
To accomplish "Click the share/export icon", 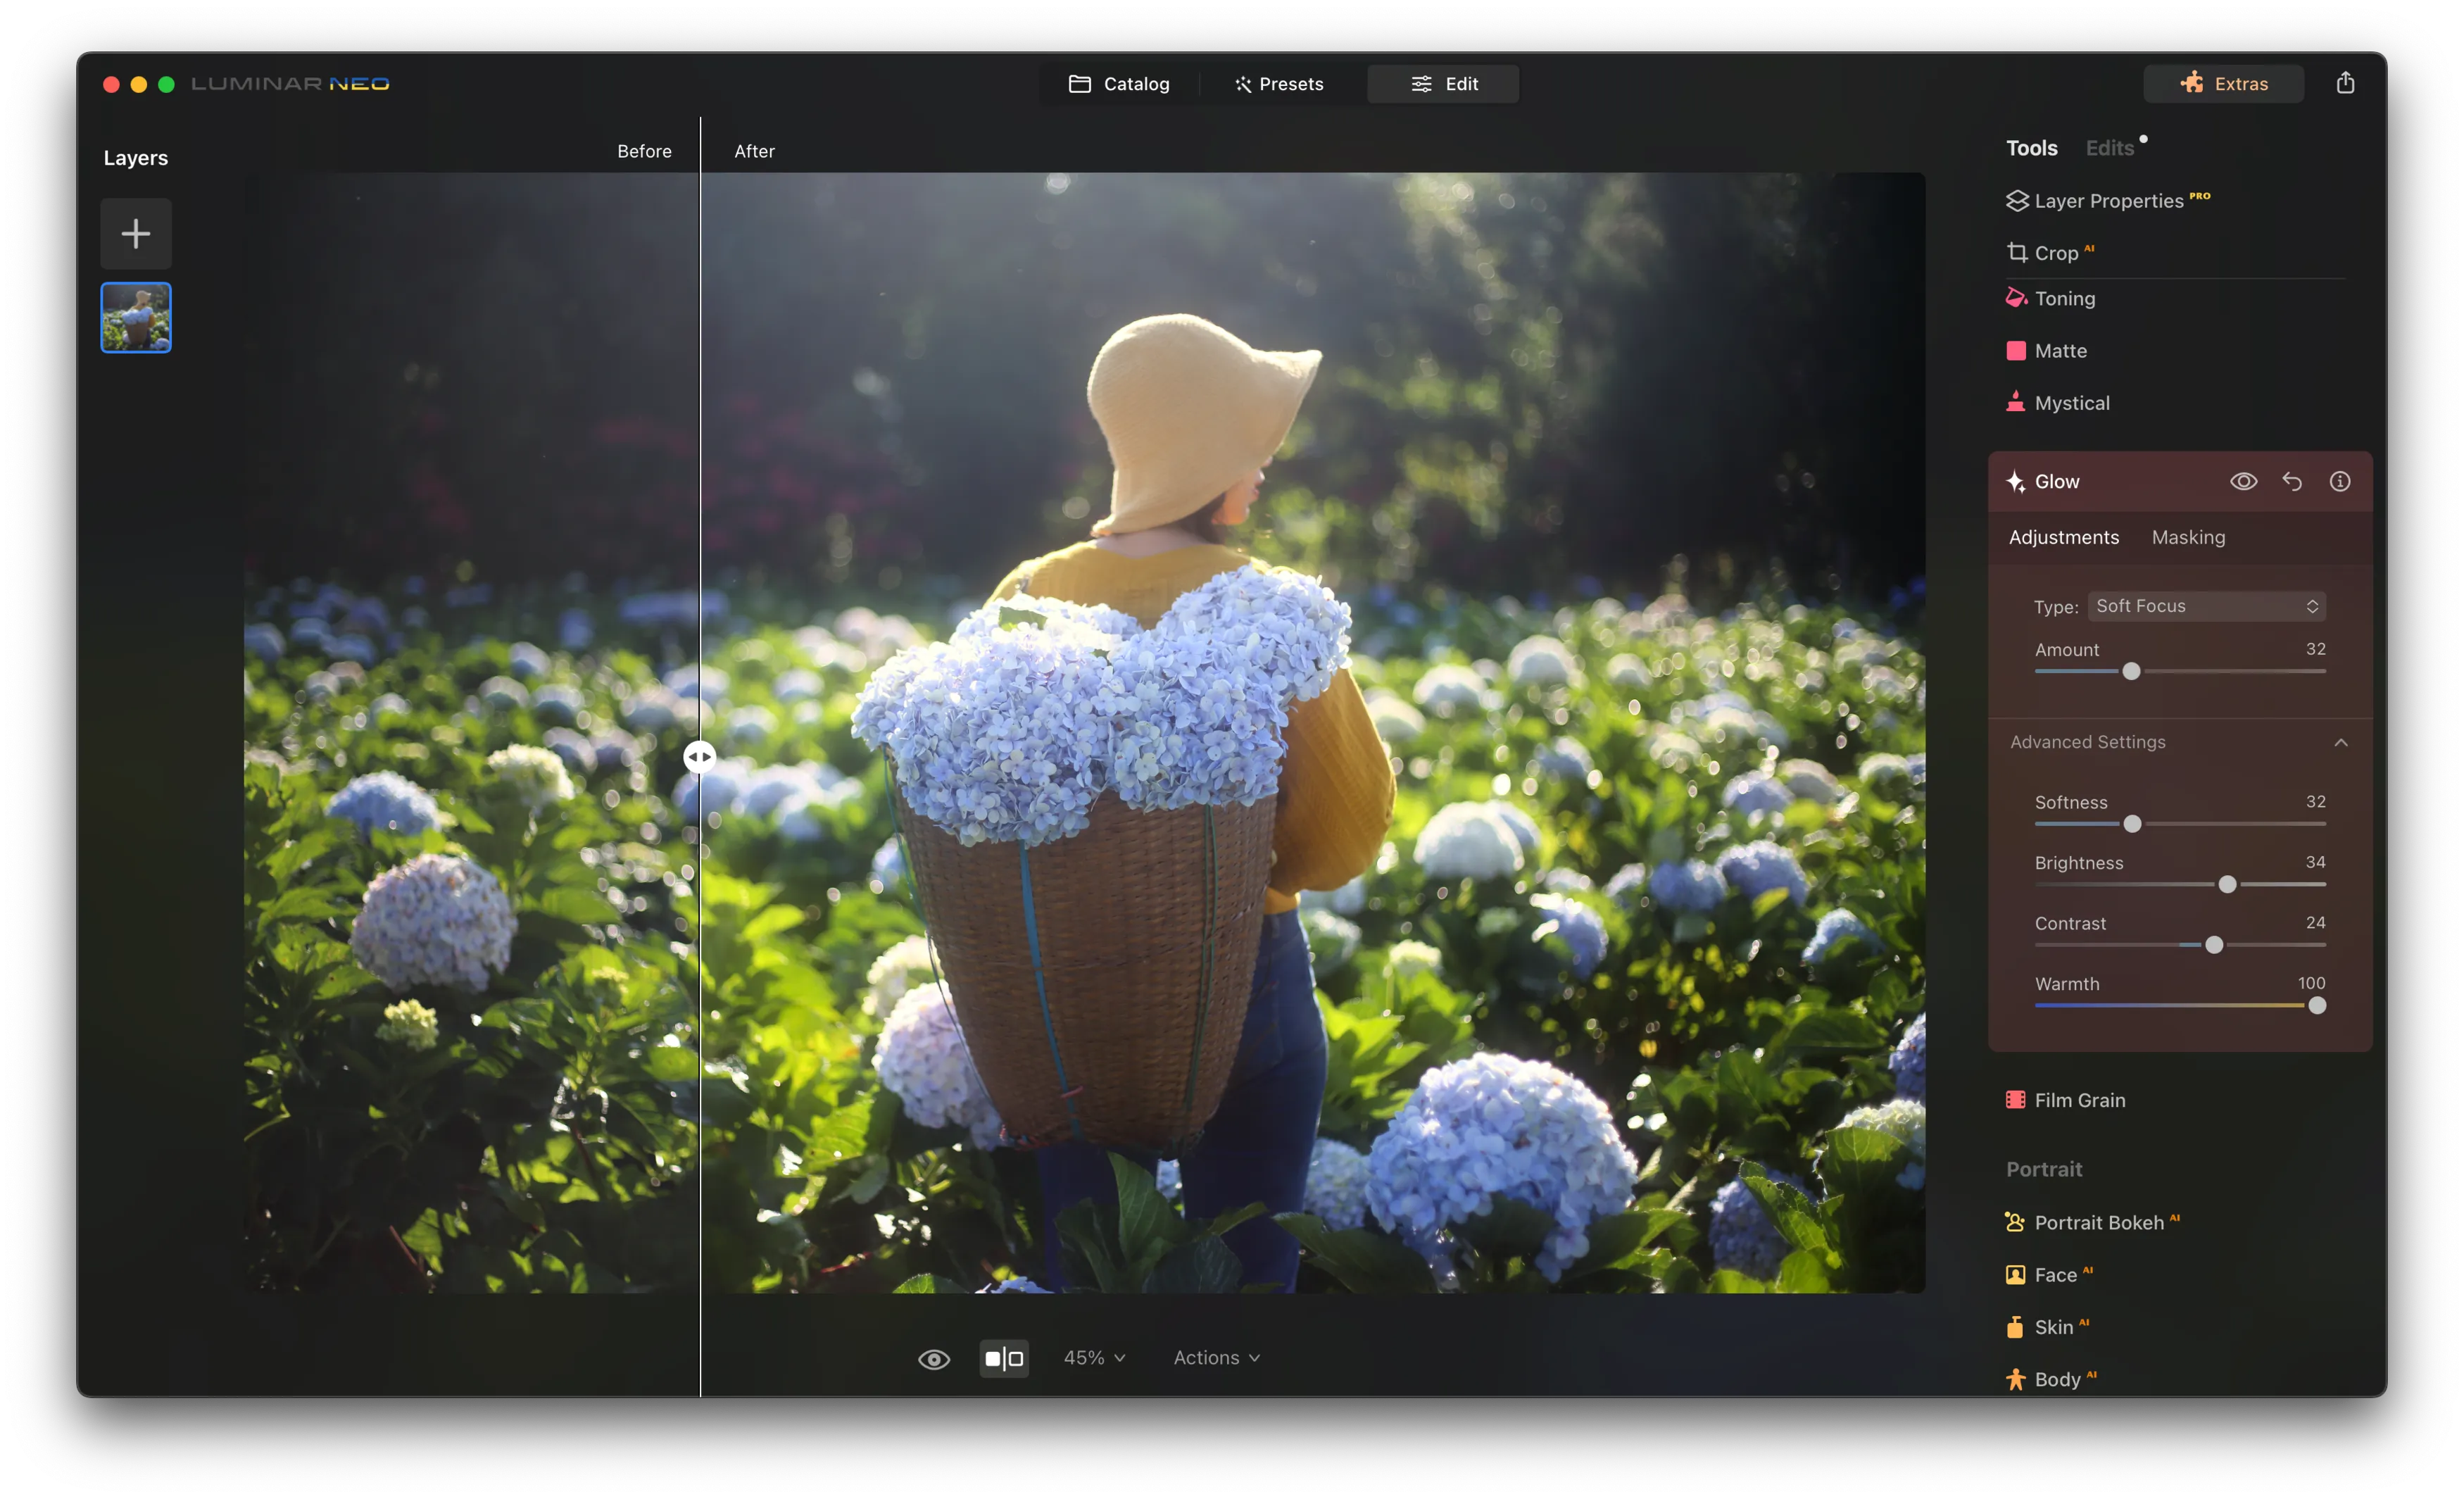I will [2344, 83].
